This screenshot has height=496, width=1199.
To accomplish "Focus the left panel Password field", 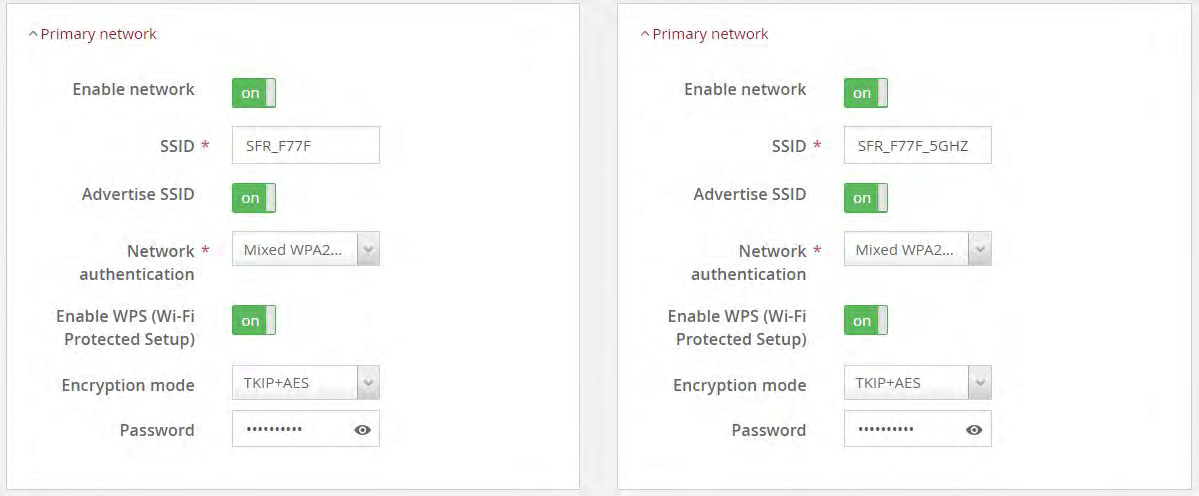I will coord(290,430).
